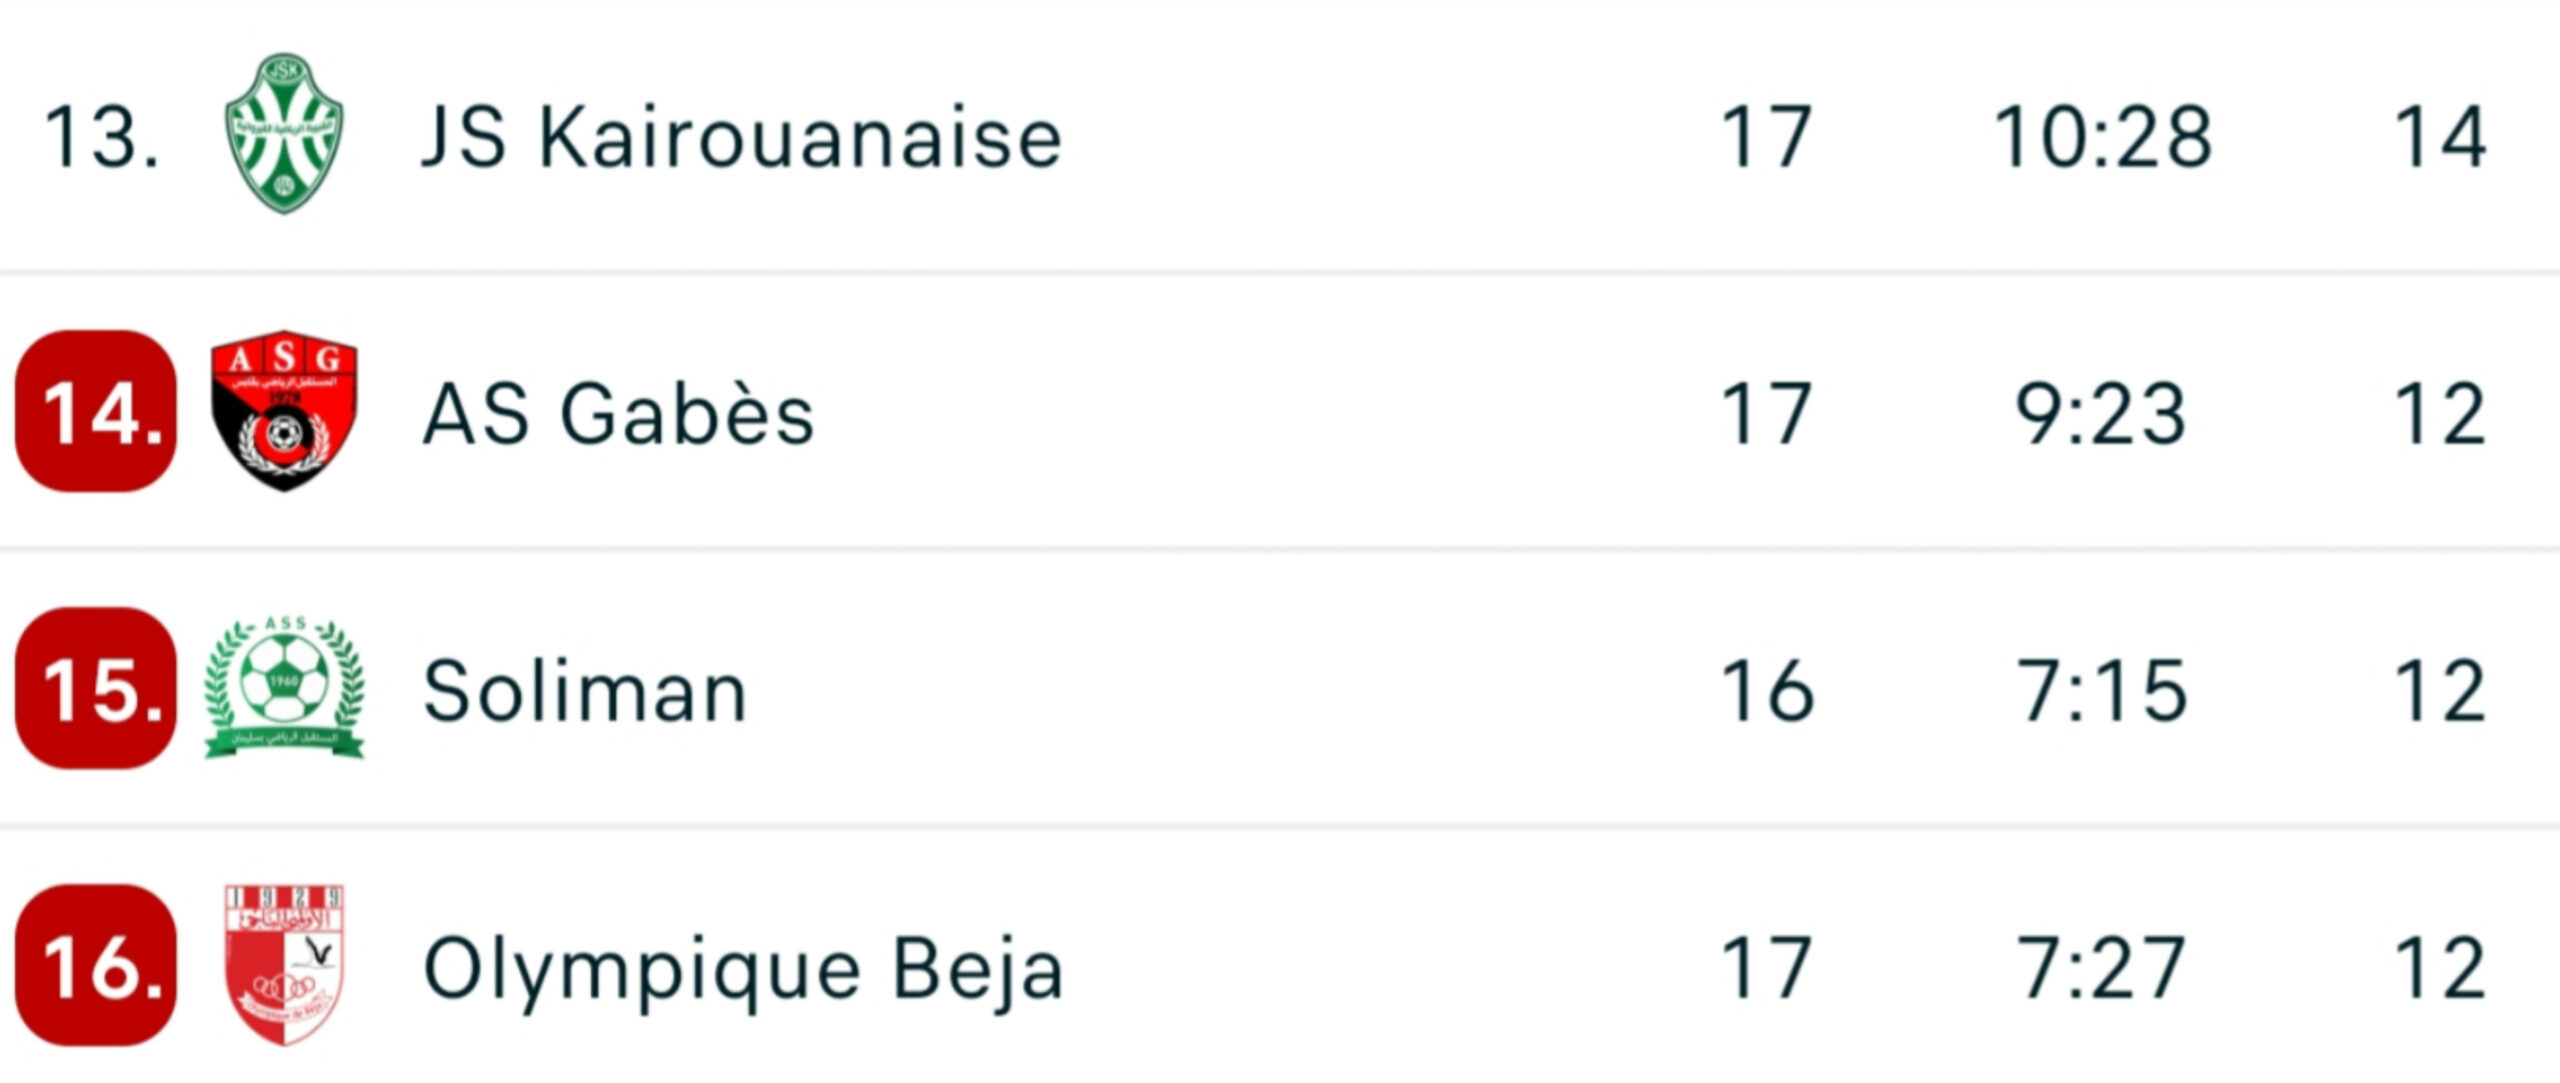This screenshot has height=1083, width=2560.
Task: Click JS Kairouanaise's 14 points value
Action: (2440, 137)
